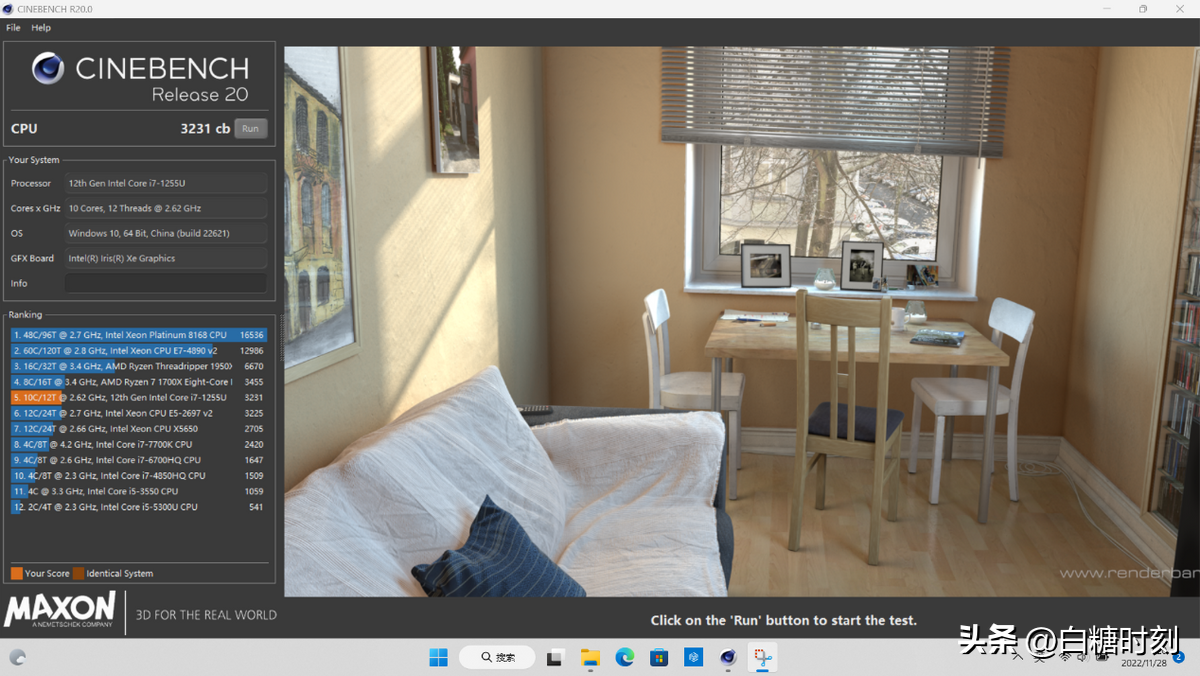1200x676 pixels.
Task: Click the rendered room preview image
Action: click(x=742, y=321)
